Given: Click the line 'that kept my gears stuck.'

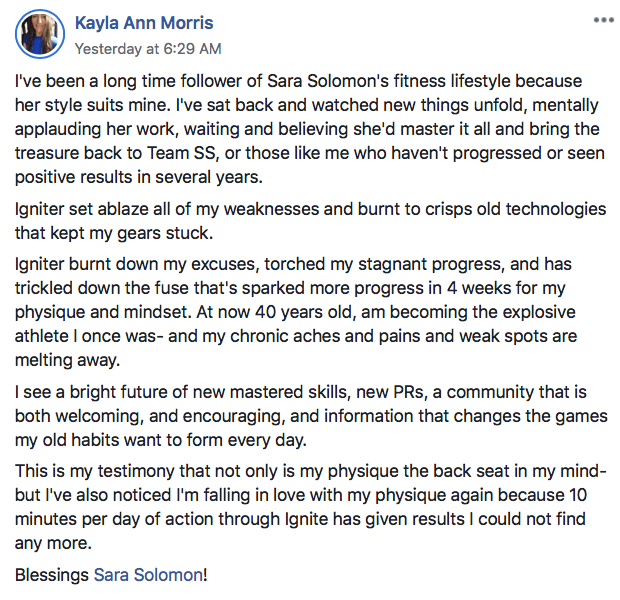Looking at the screenshot, I should pos(114,233).
